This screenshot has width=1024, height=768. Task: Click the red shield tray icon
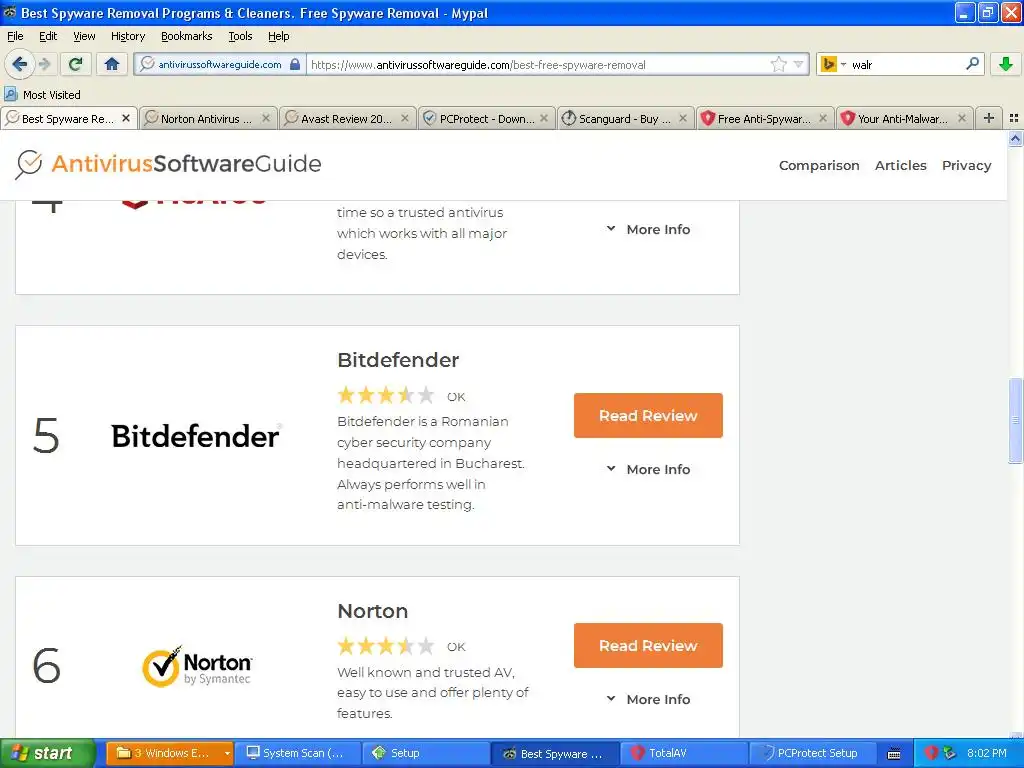click(931, 753)
